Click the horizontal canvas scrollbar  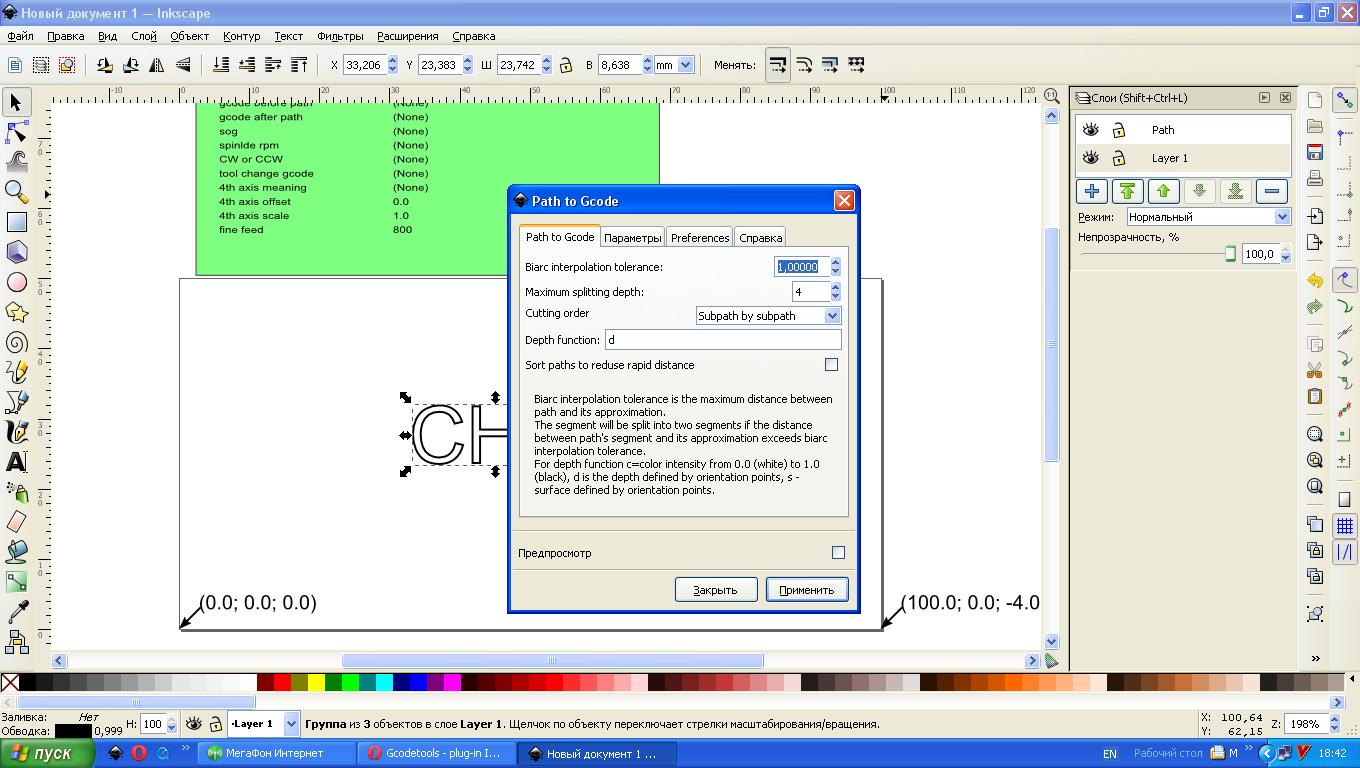(x=551, y=660)
